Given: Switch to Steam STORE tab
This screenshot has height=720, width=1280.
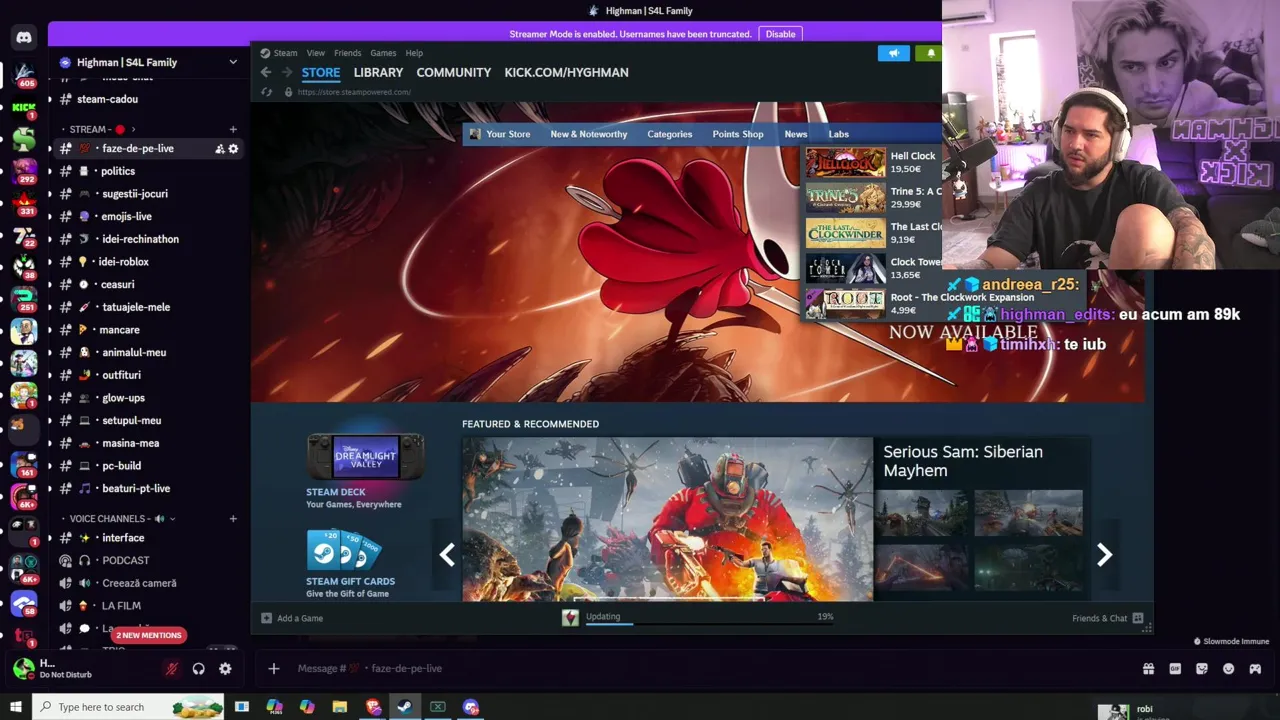Looking at the screenshot, I should point(321,72).
